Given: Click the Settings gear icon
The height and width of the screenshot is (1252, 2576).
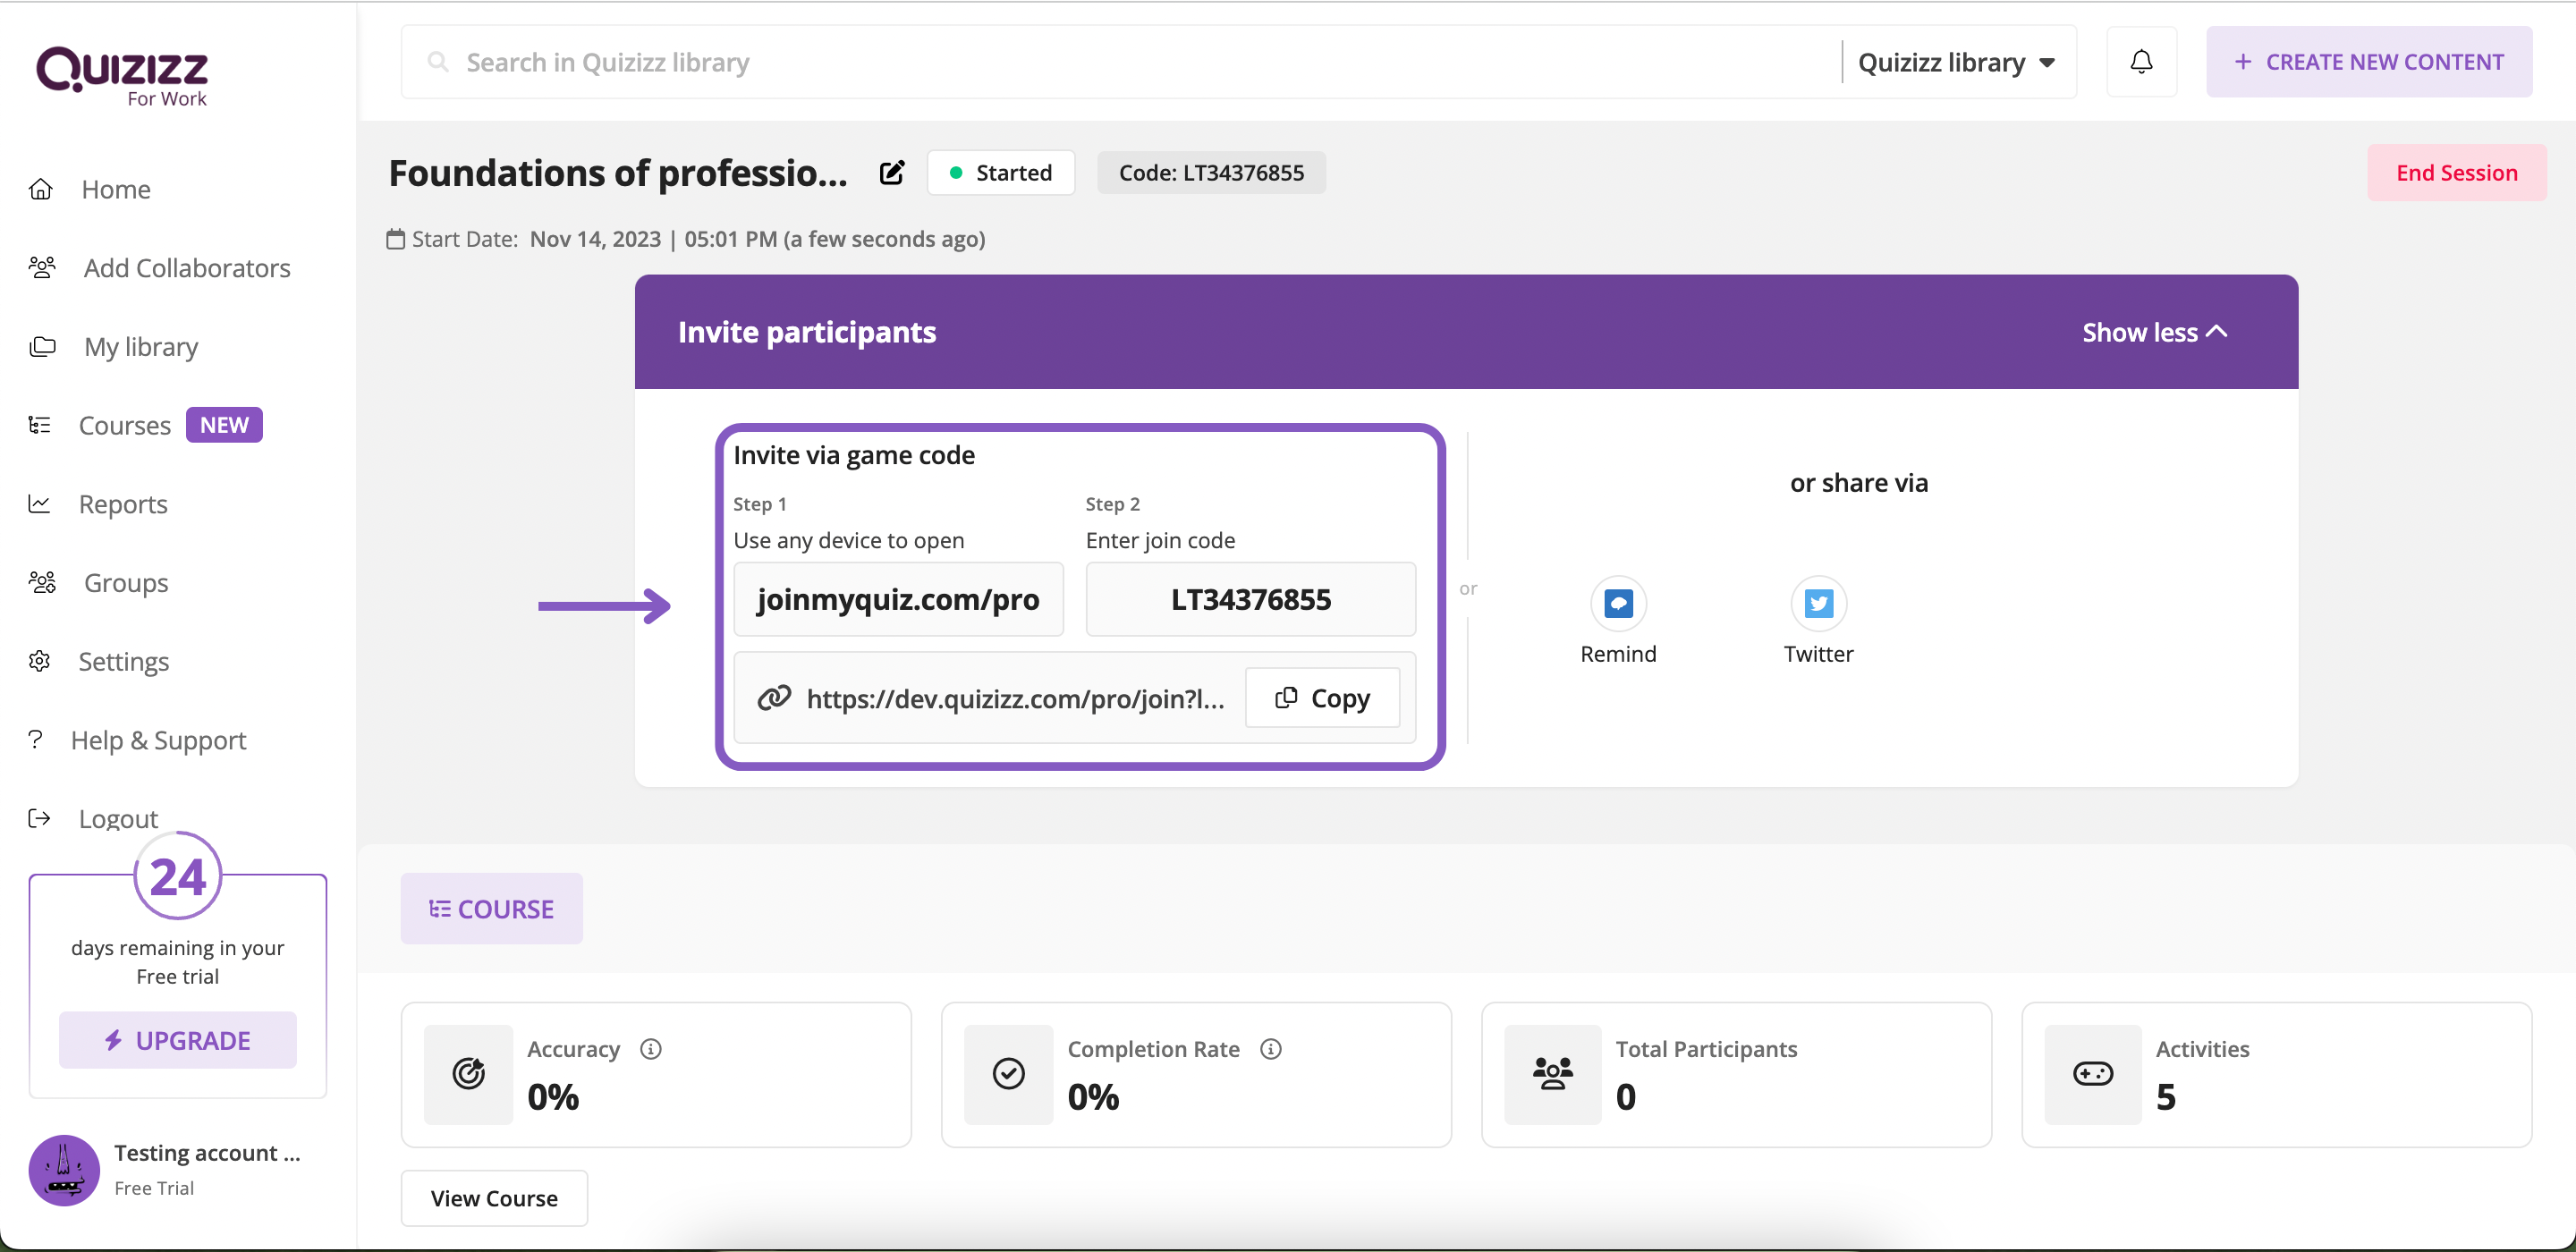Looking at the screenshot, I should 39,661.
